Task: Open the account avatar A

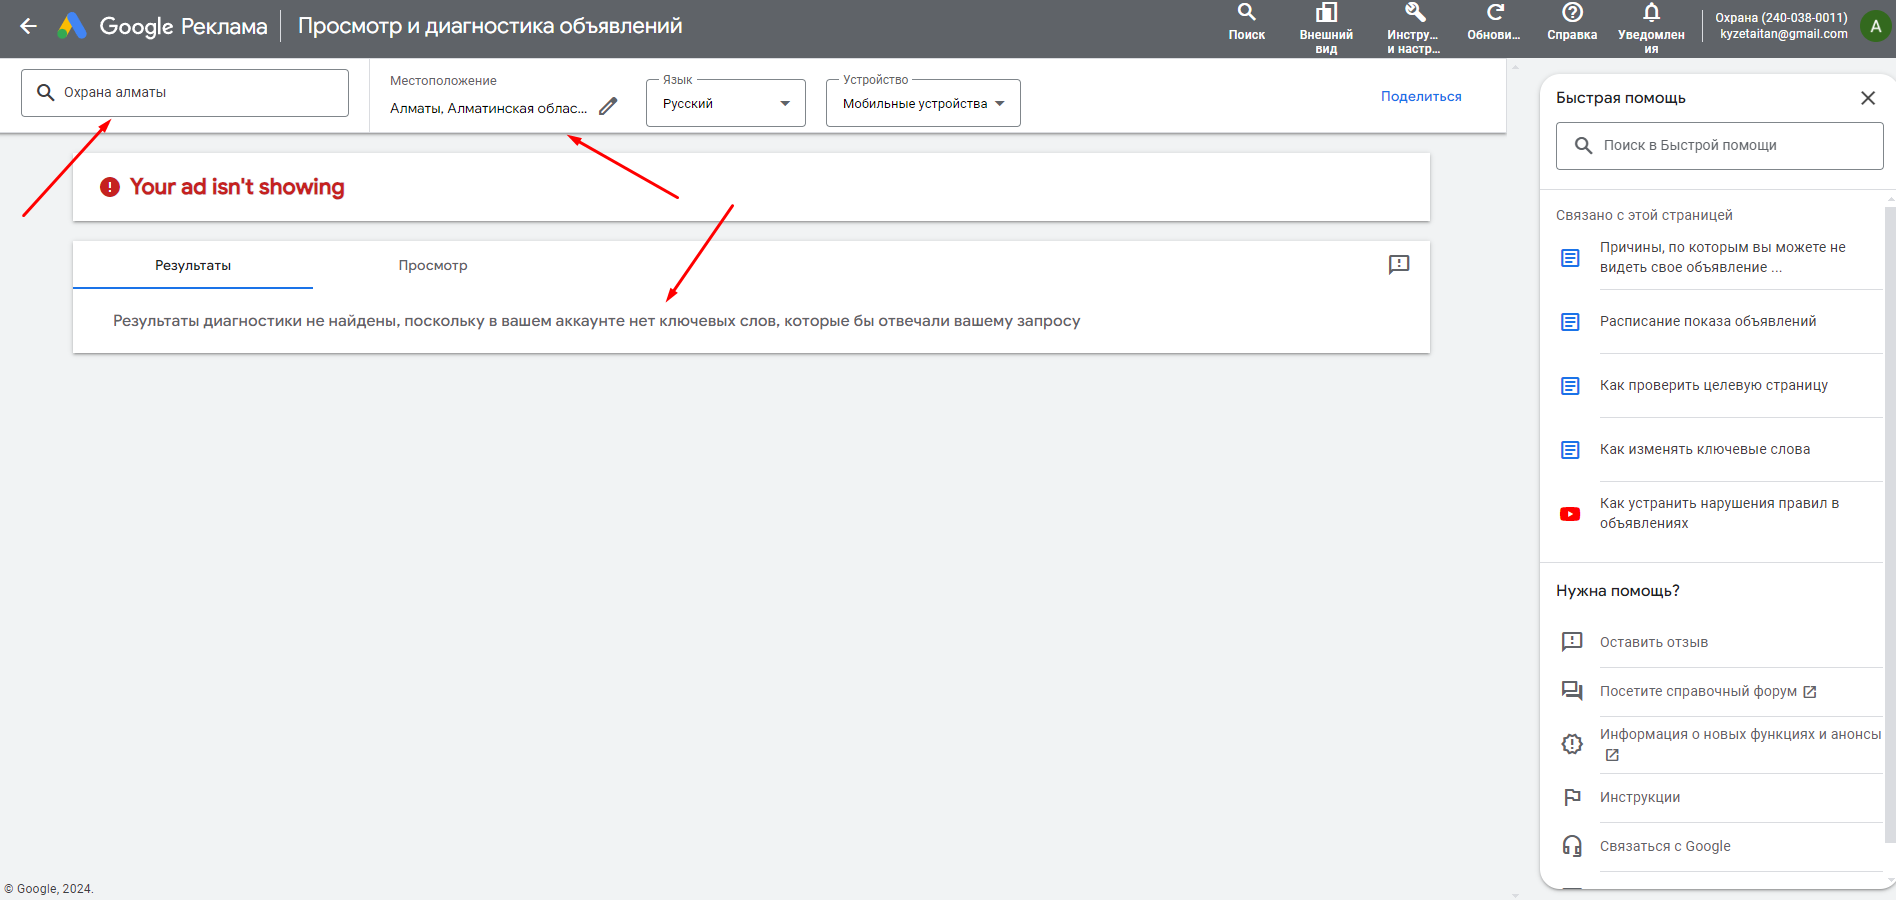Action: [1875, 26]
